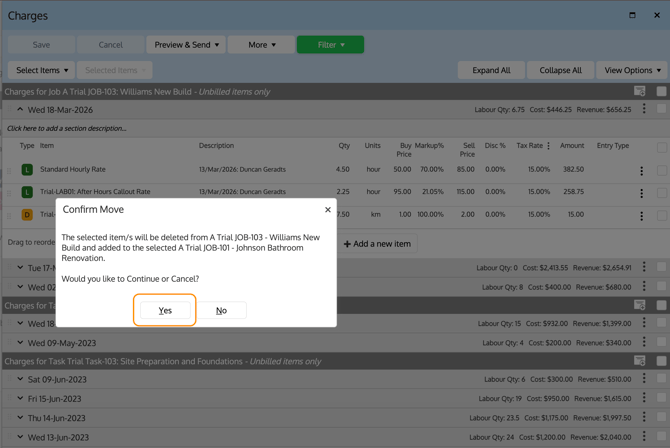This screenshot has width=670, height=448.
Task: Tick the checkbox for Standard Hourly Rate row
Action: click(x=661, y=170)
